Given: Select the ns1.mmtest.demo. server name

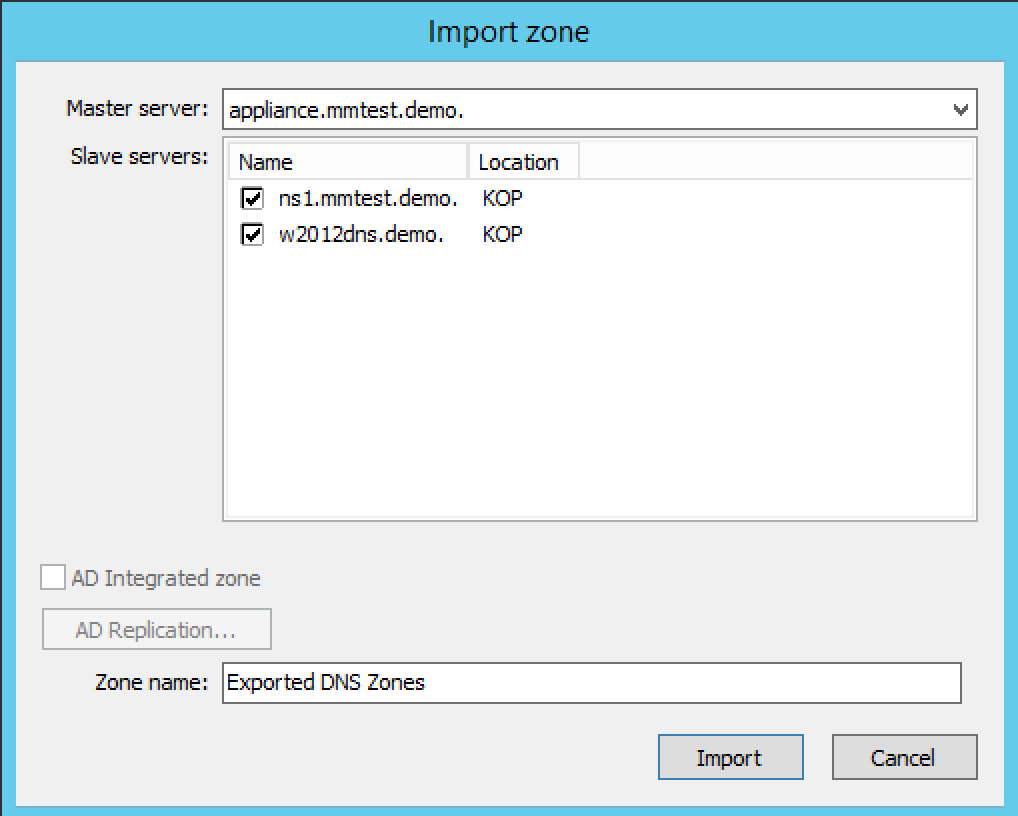Looking at the screenshot, I should (368, 198).
